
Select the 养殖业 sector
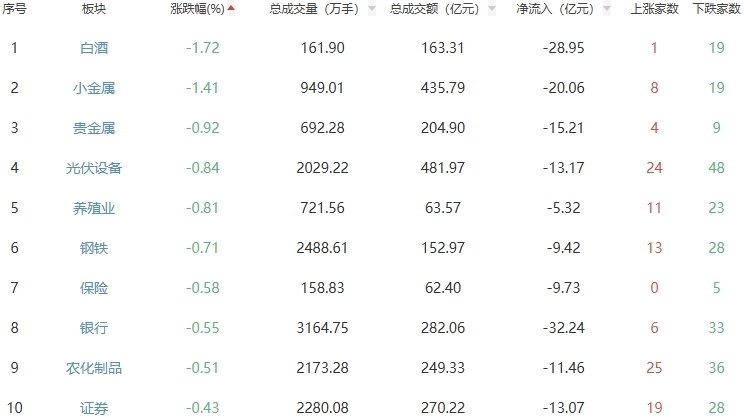tap(95, 208)
